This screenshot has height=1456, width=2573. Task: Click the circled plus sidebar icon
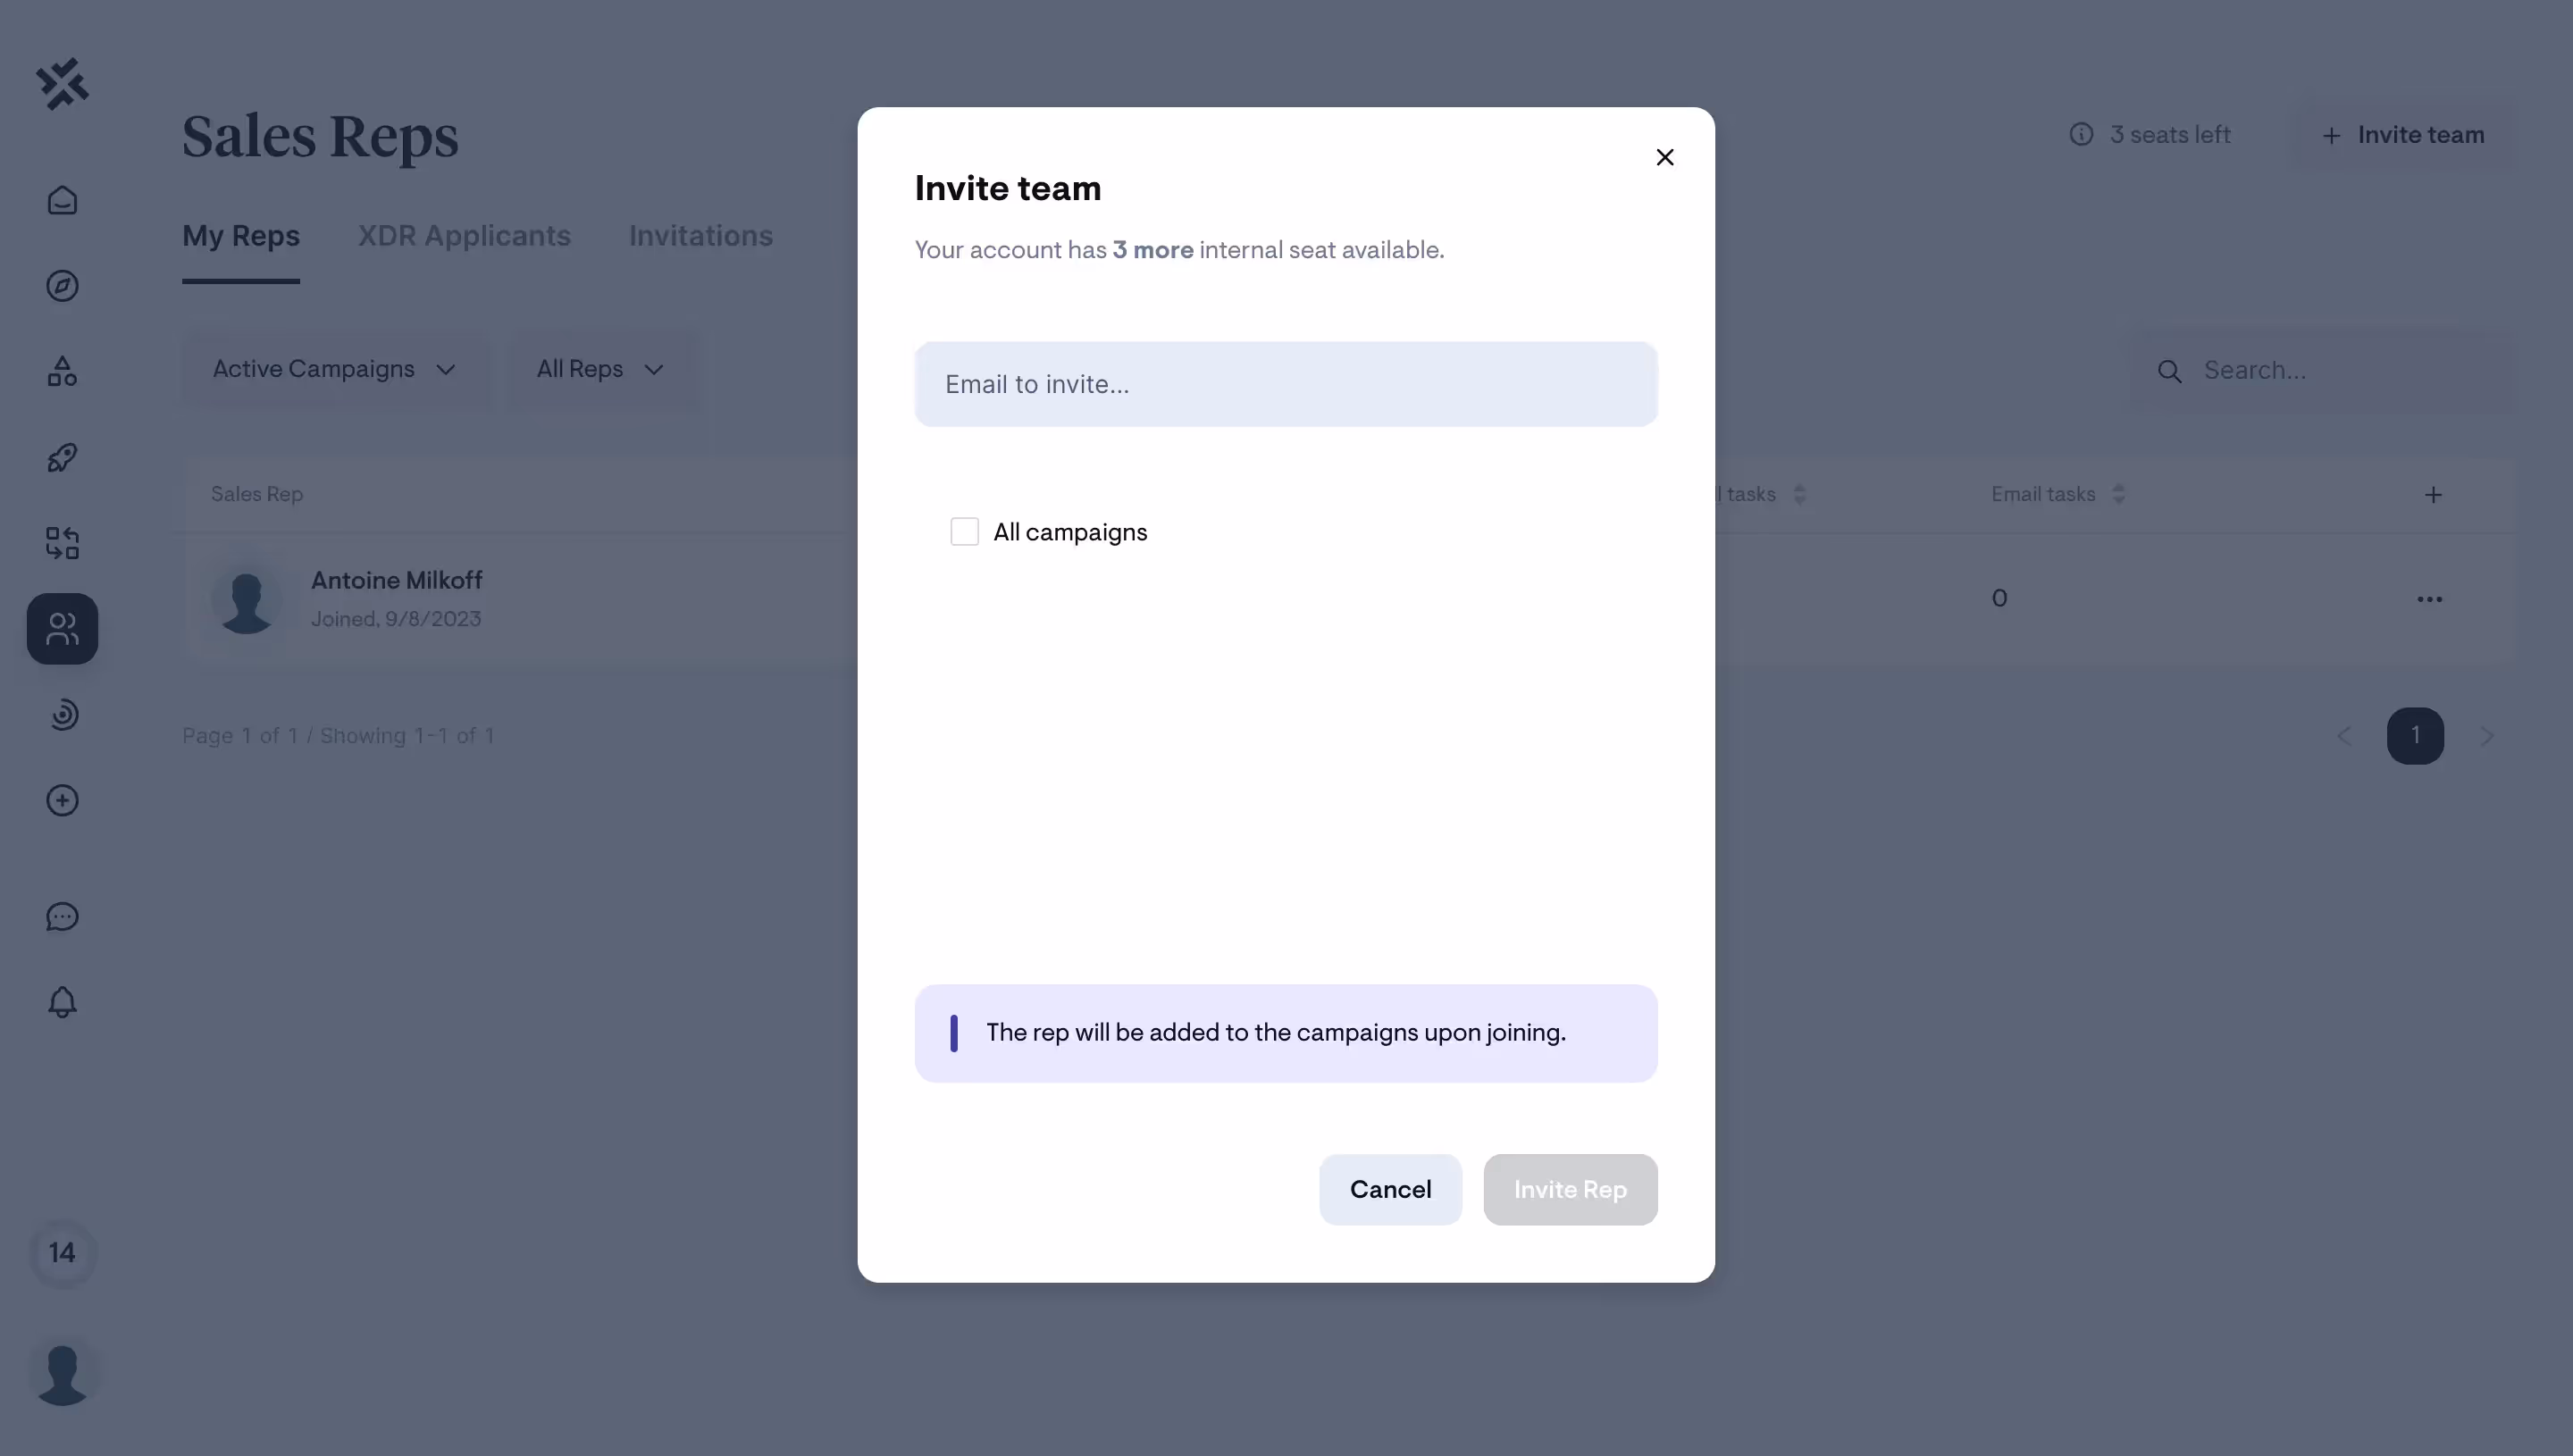click(x=62, y=801)
